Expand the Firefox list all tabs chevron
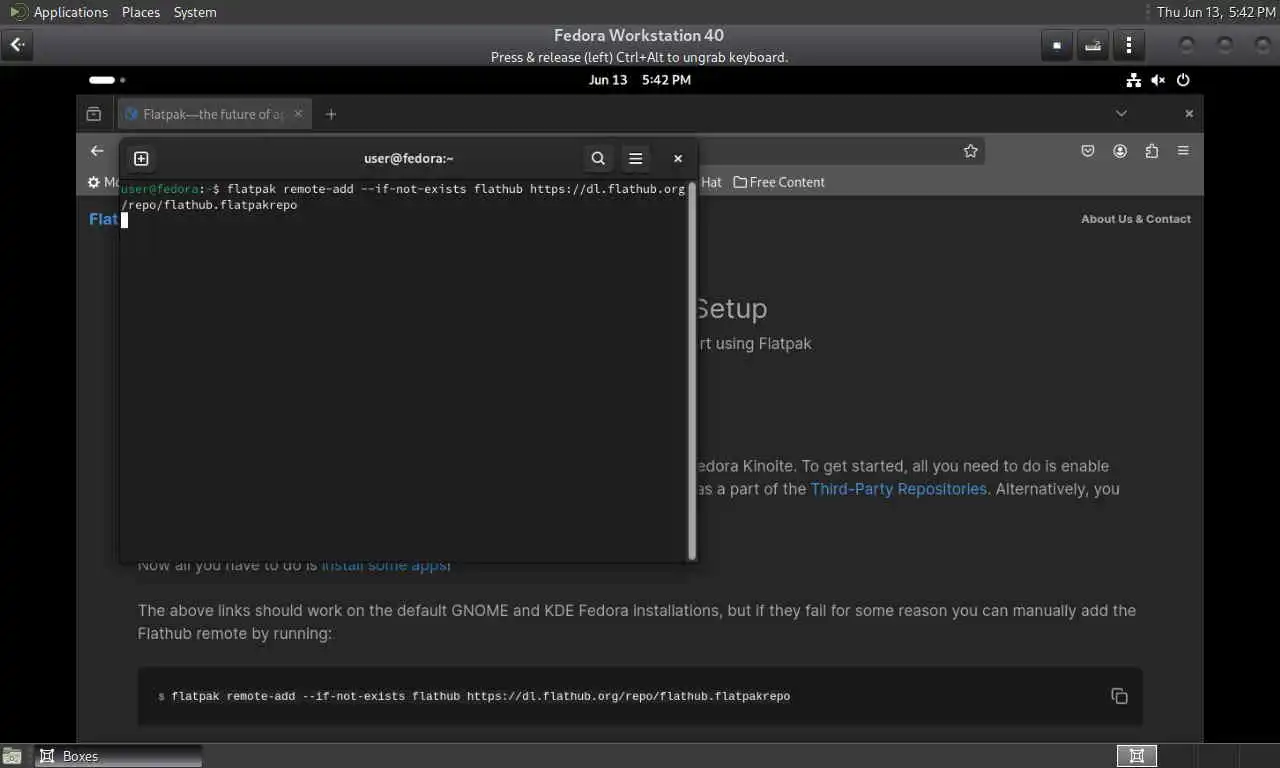 1121,114
